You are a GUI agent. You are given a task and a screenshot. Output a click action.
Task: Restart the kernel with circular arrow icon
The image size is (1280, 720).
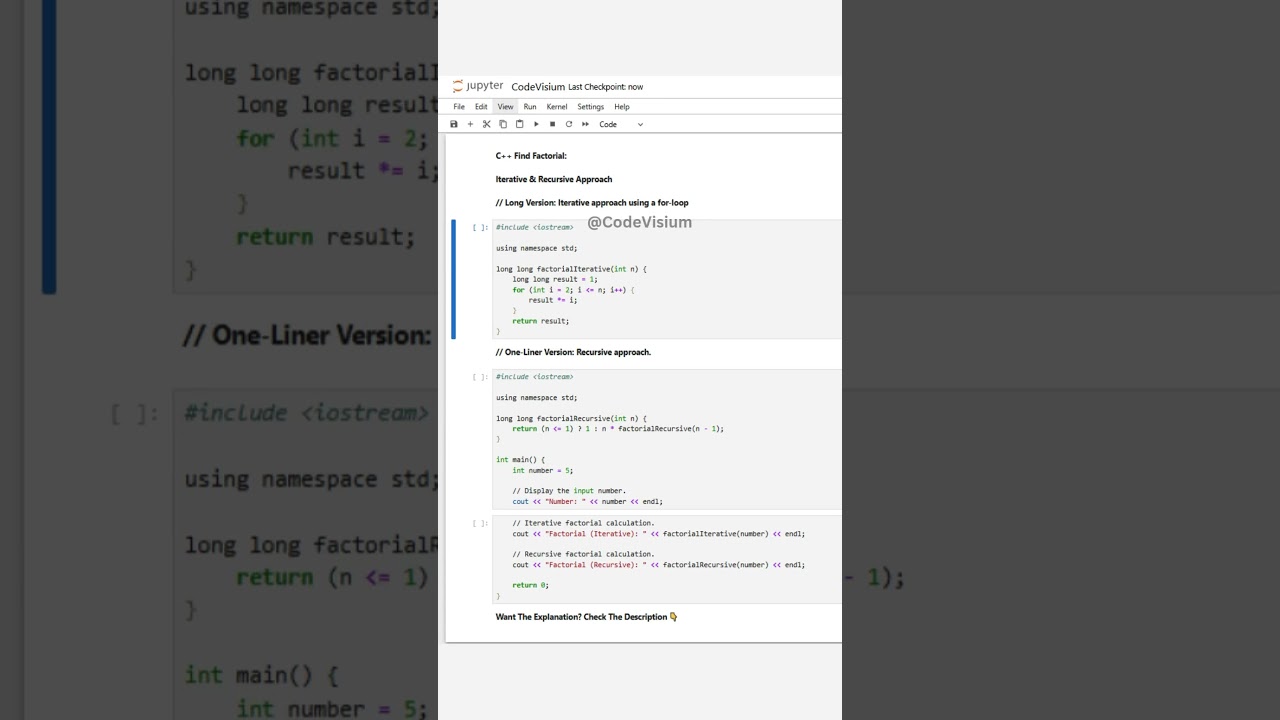[569, 124]
